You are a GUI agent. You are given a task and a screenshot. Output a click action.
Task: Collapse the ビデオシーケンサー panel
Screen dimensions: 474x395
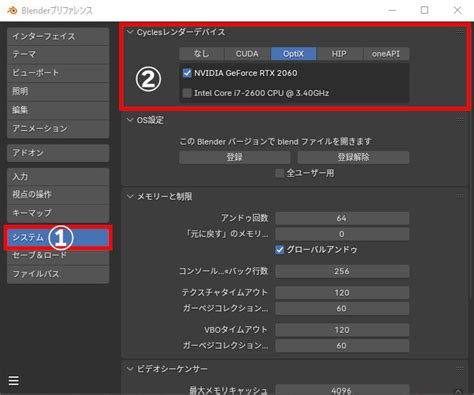pyautogui.click(x=130, y=369)
